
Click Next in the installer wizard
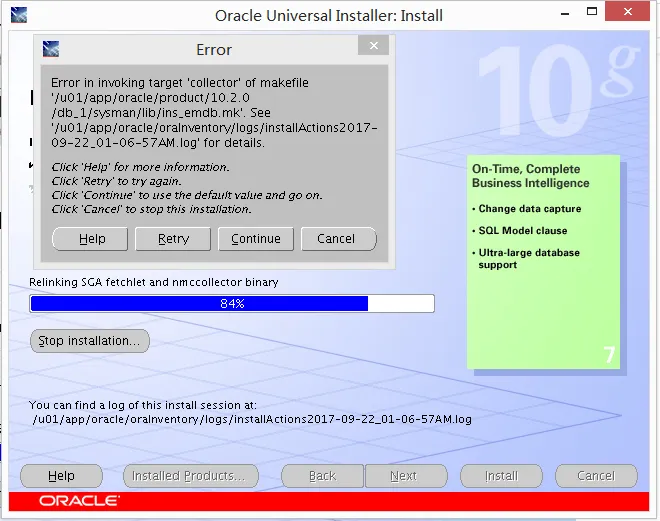pyautogui.click(x=406, y=476)
